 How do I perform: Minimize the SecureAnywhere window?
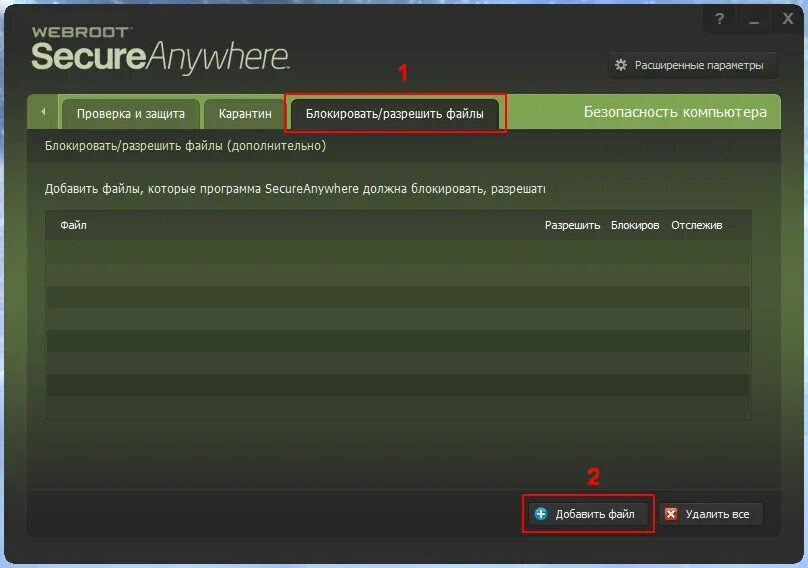754,19
